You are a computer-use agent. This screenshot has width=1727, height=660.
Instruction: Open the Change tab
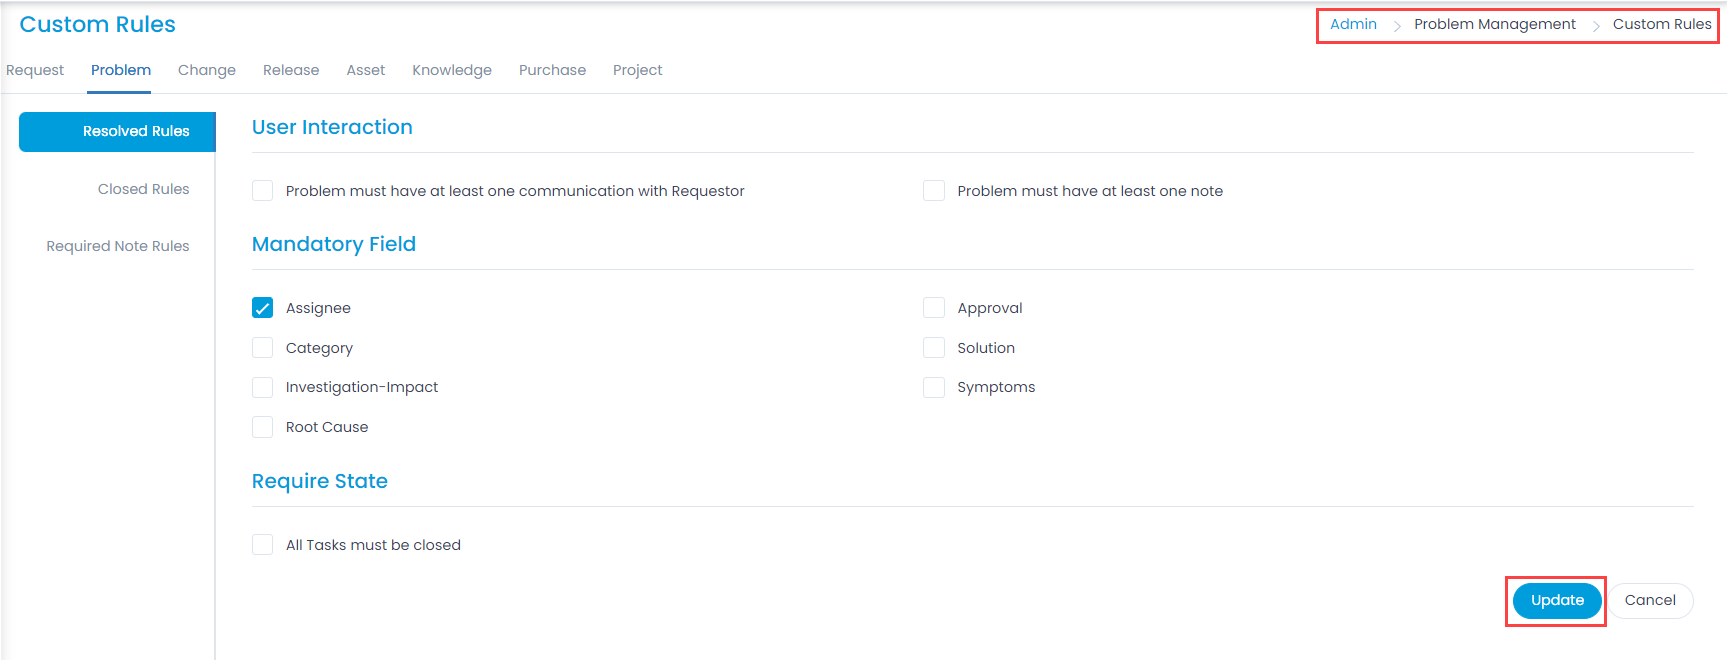tap(207, 70)
